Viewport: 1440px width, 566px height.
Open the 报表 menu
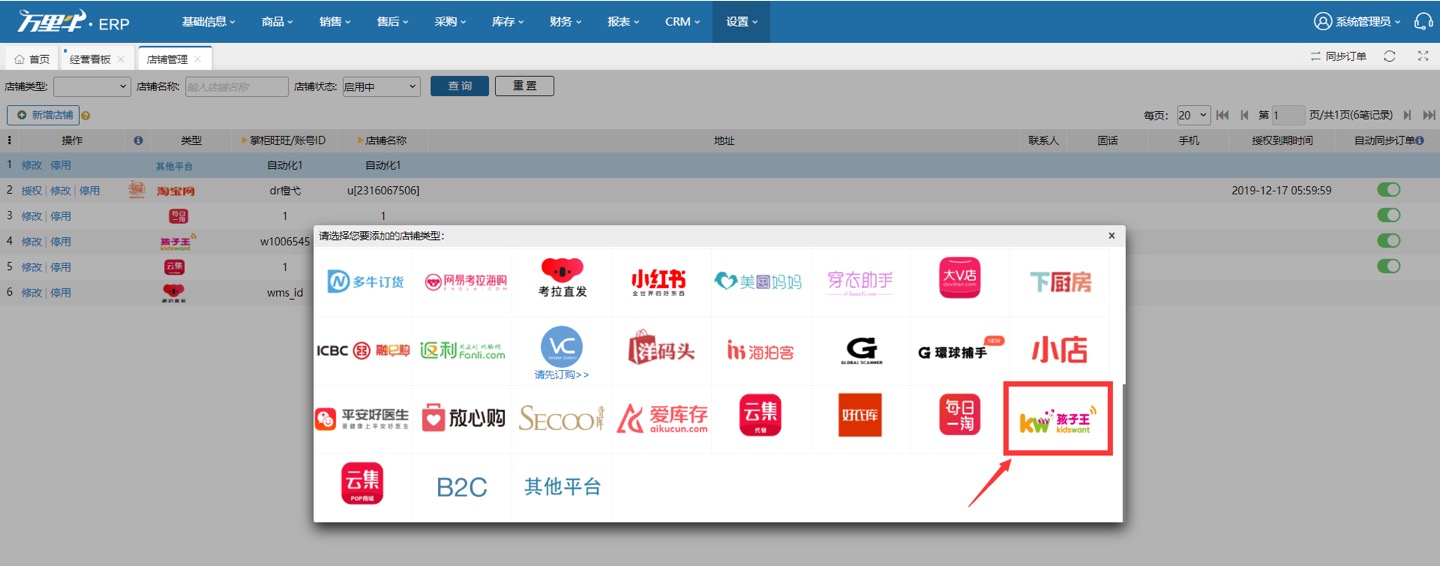[x=624, y=21]
